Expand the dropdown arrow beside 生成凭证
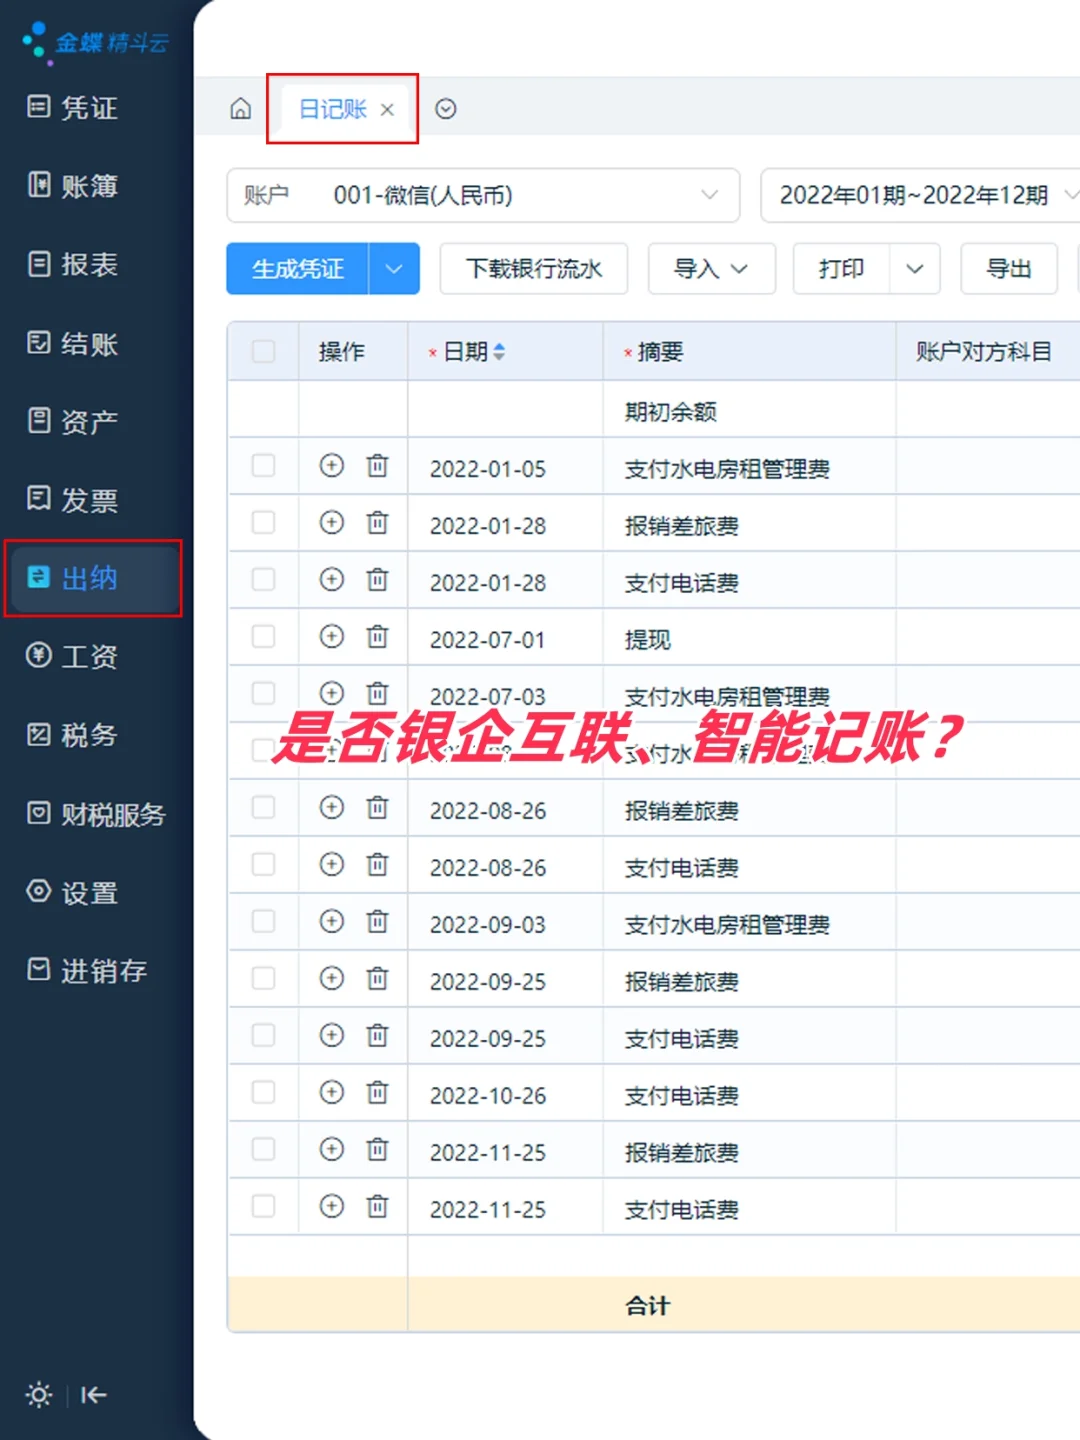 394,268
